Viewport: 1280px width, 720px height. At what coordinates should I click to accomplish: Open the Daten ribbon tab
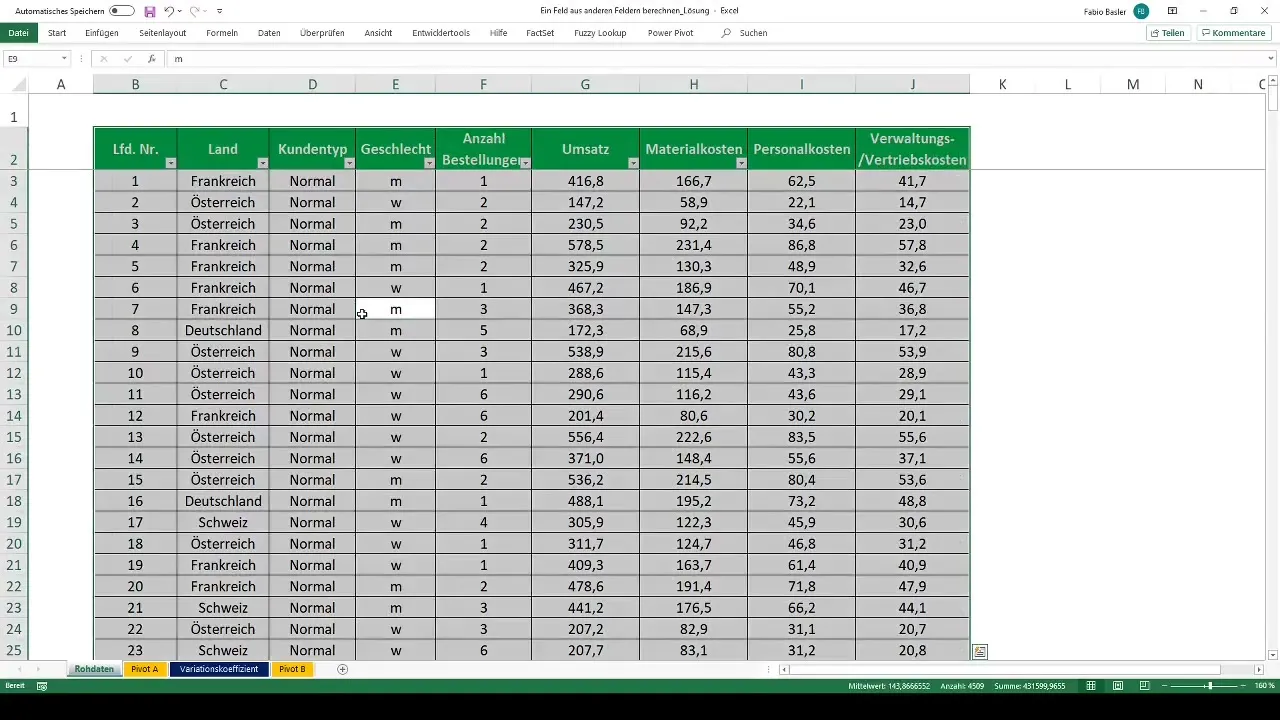(x=269, y=33)
